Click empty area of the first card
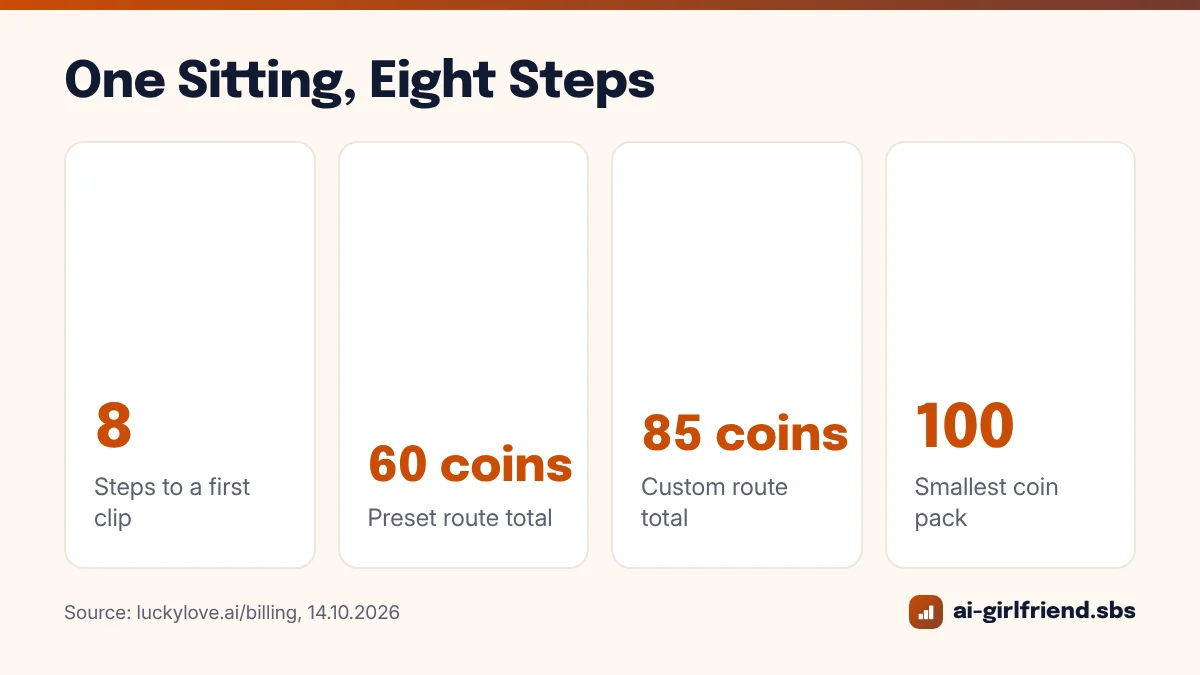This screenshot has height=675, width=1200. 190,270
